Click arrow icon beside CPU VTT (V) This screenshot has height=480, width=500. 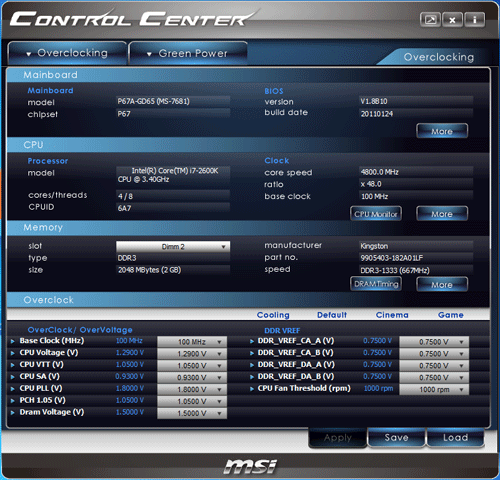click(13, 365)
